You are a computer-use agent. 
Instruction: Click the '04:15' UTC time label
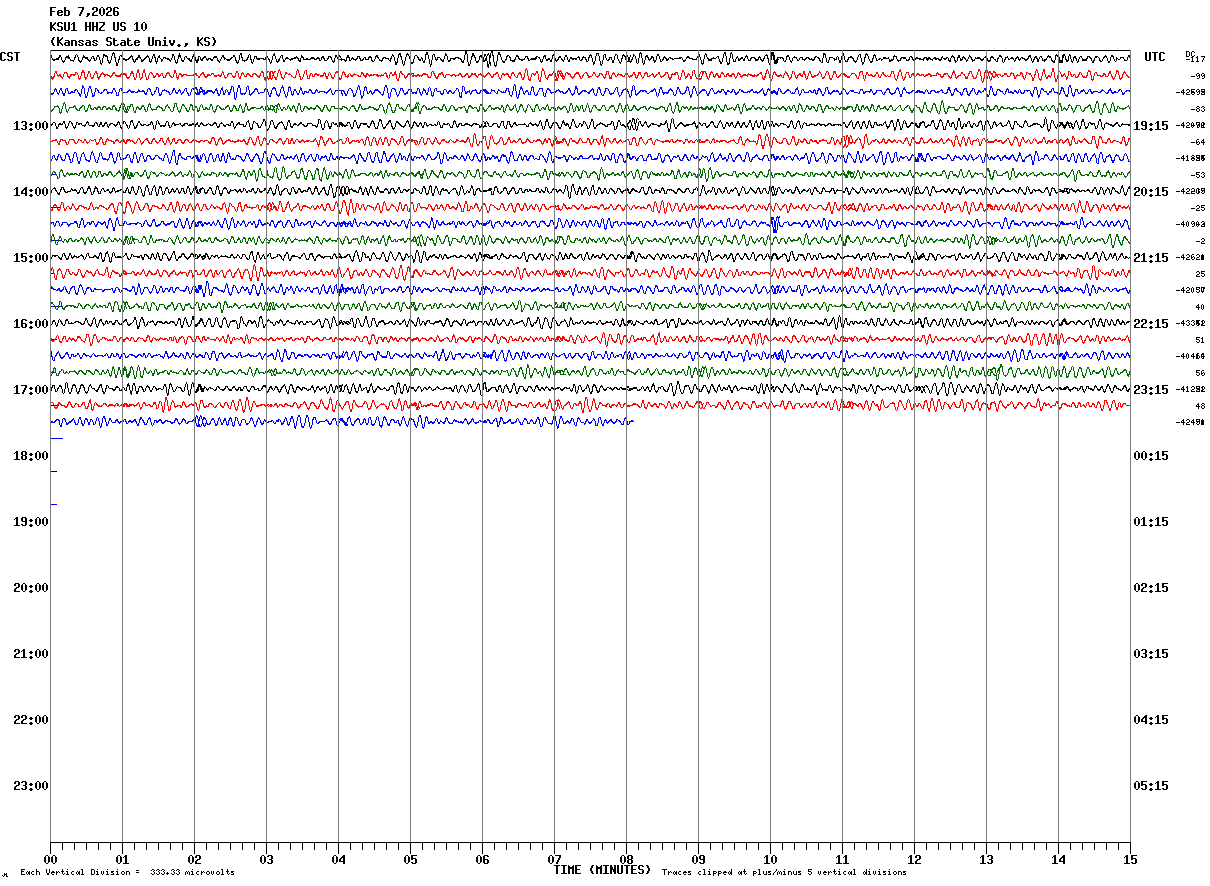[1151, 720]
